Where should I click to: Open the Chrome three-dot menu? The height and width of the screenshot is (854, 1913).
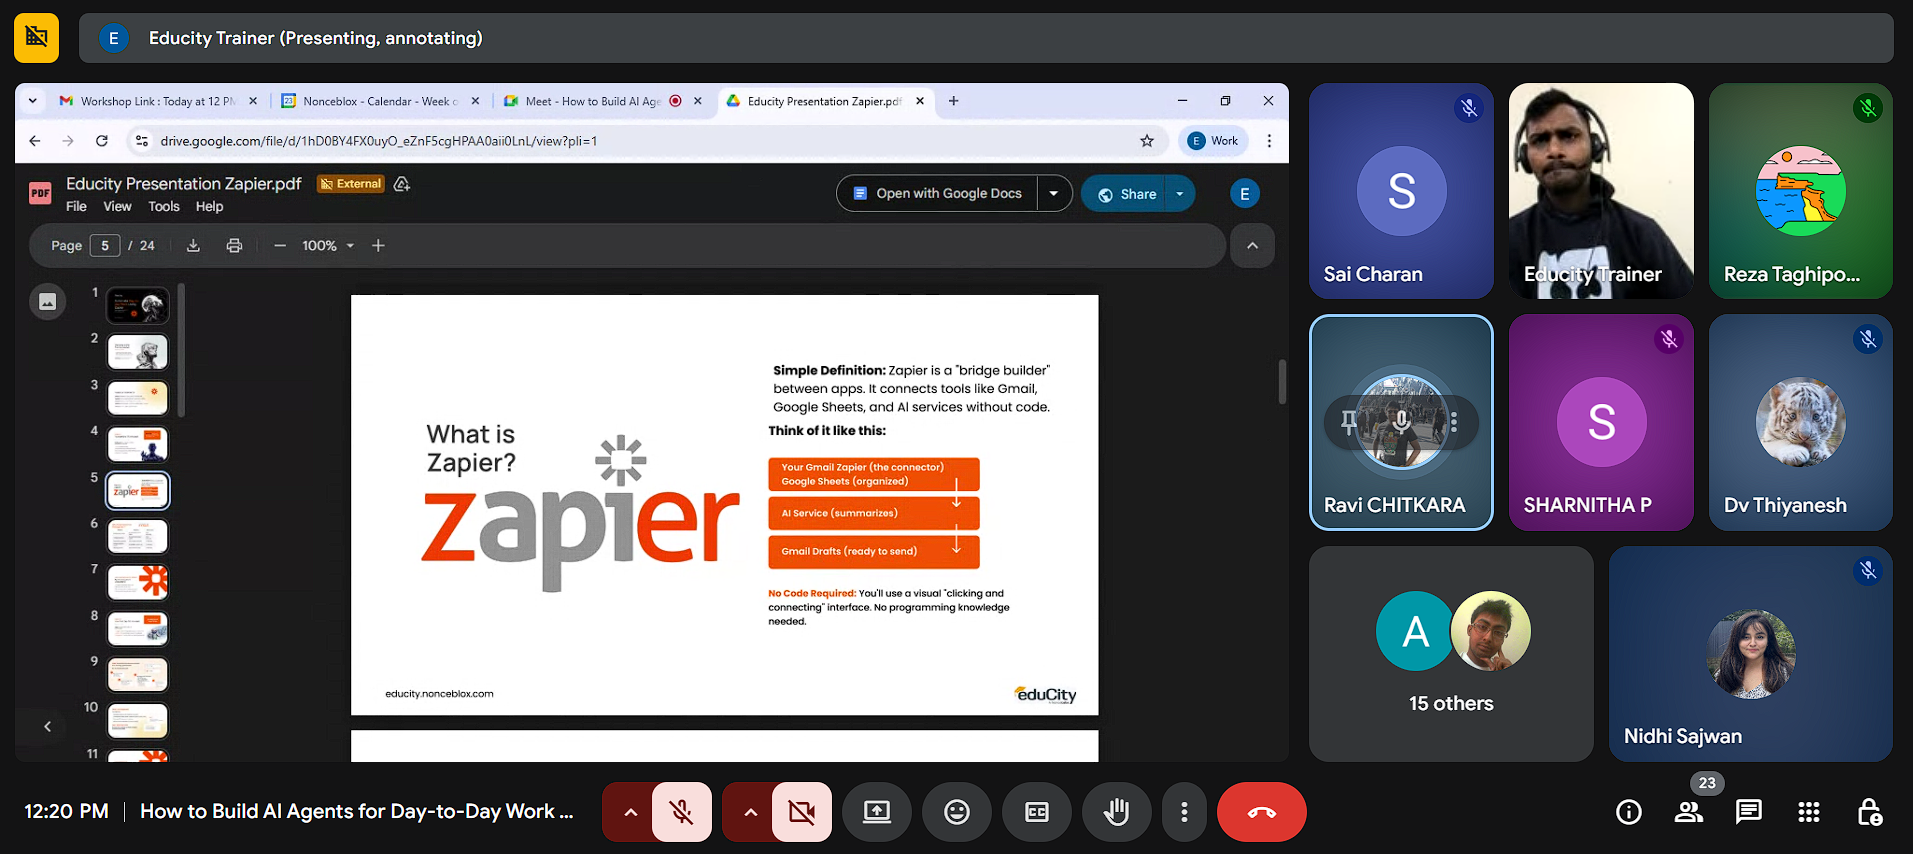(1269, 141)
